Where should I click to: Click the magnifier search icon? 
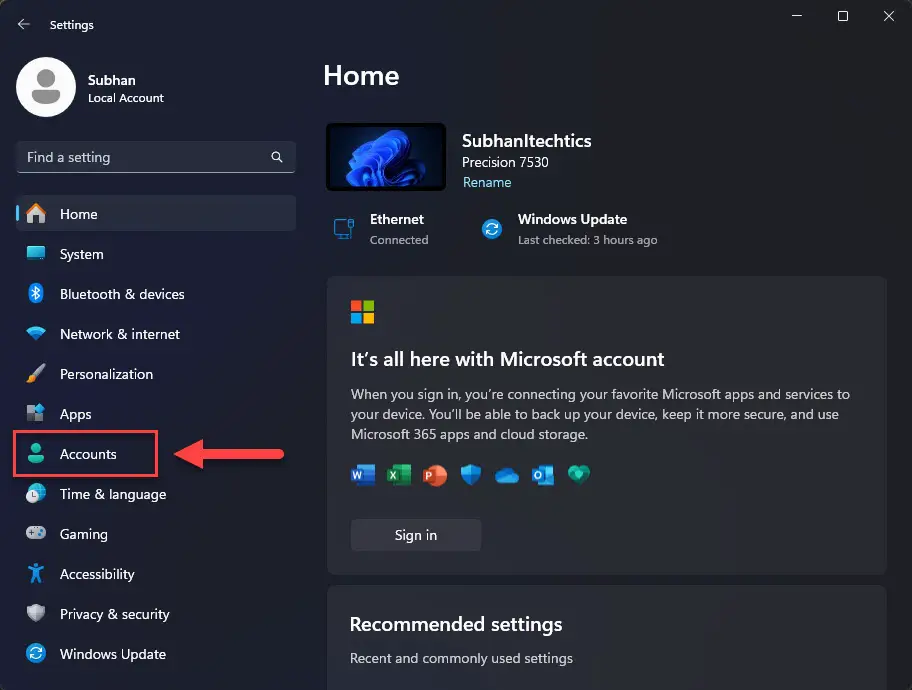coord(277,157)
